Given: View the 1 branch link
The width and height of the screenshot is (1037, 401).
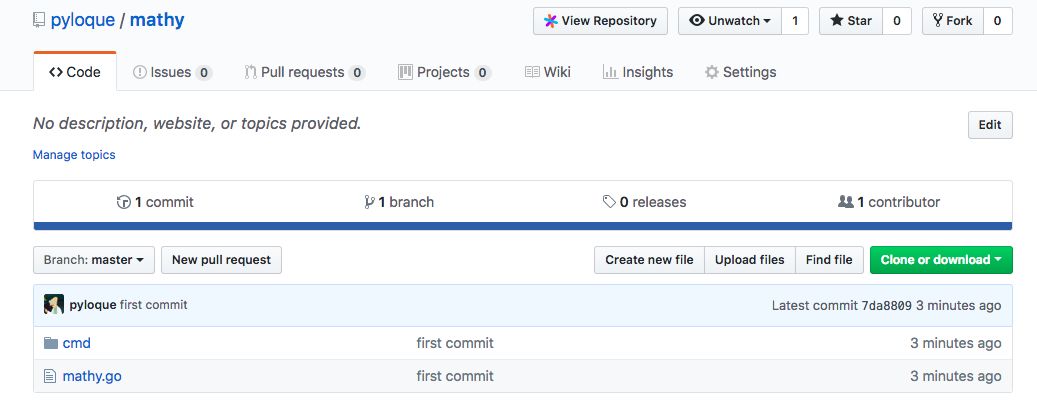Looking at the screenshot, I should coord(399,202).
